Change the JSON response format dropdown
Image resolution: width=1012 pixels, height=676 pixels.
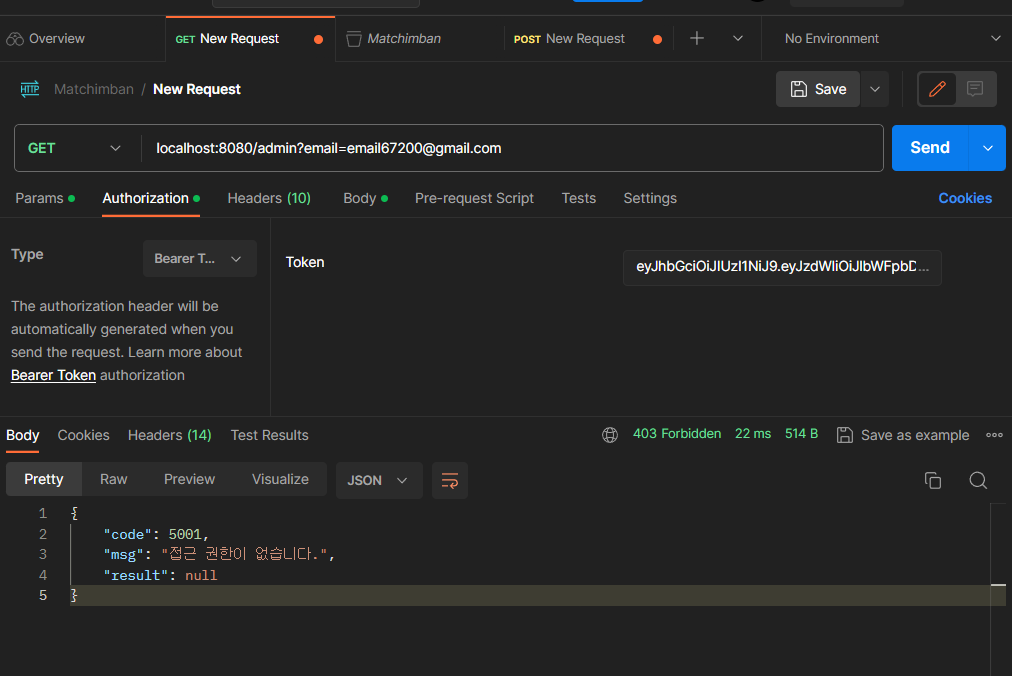[379, 480]
